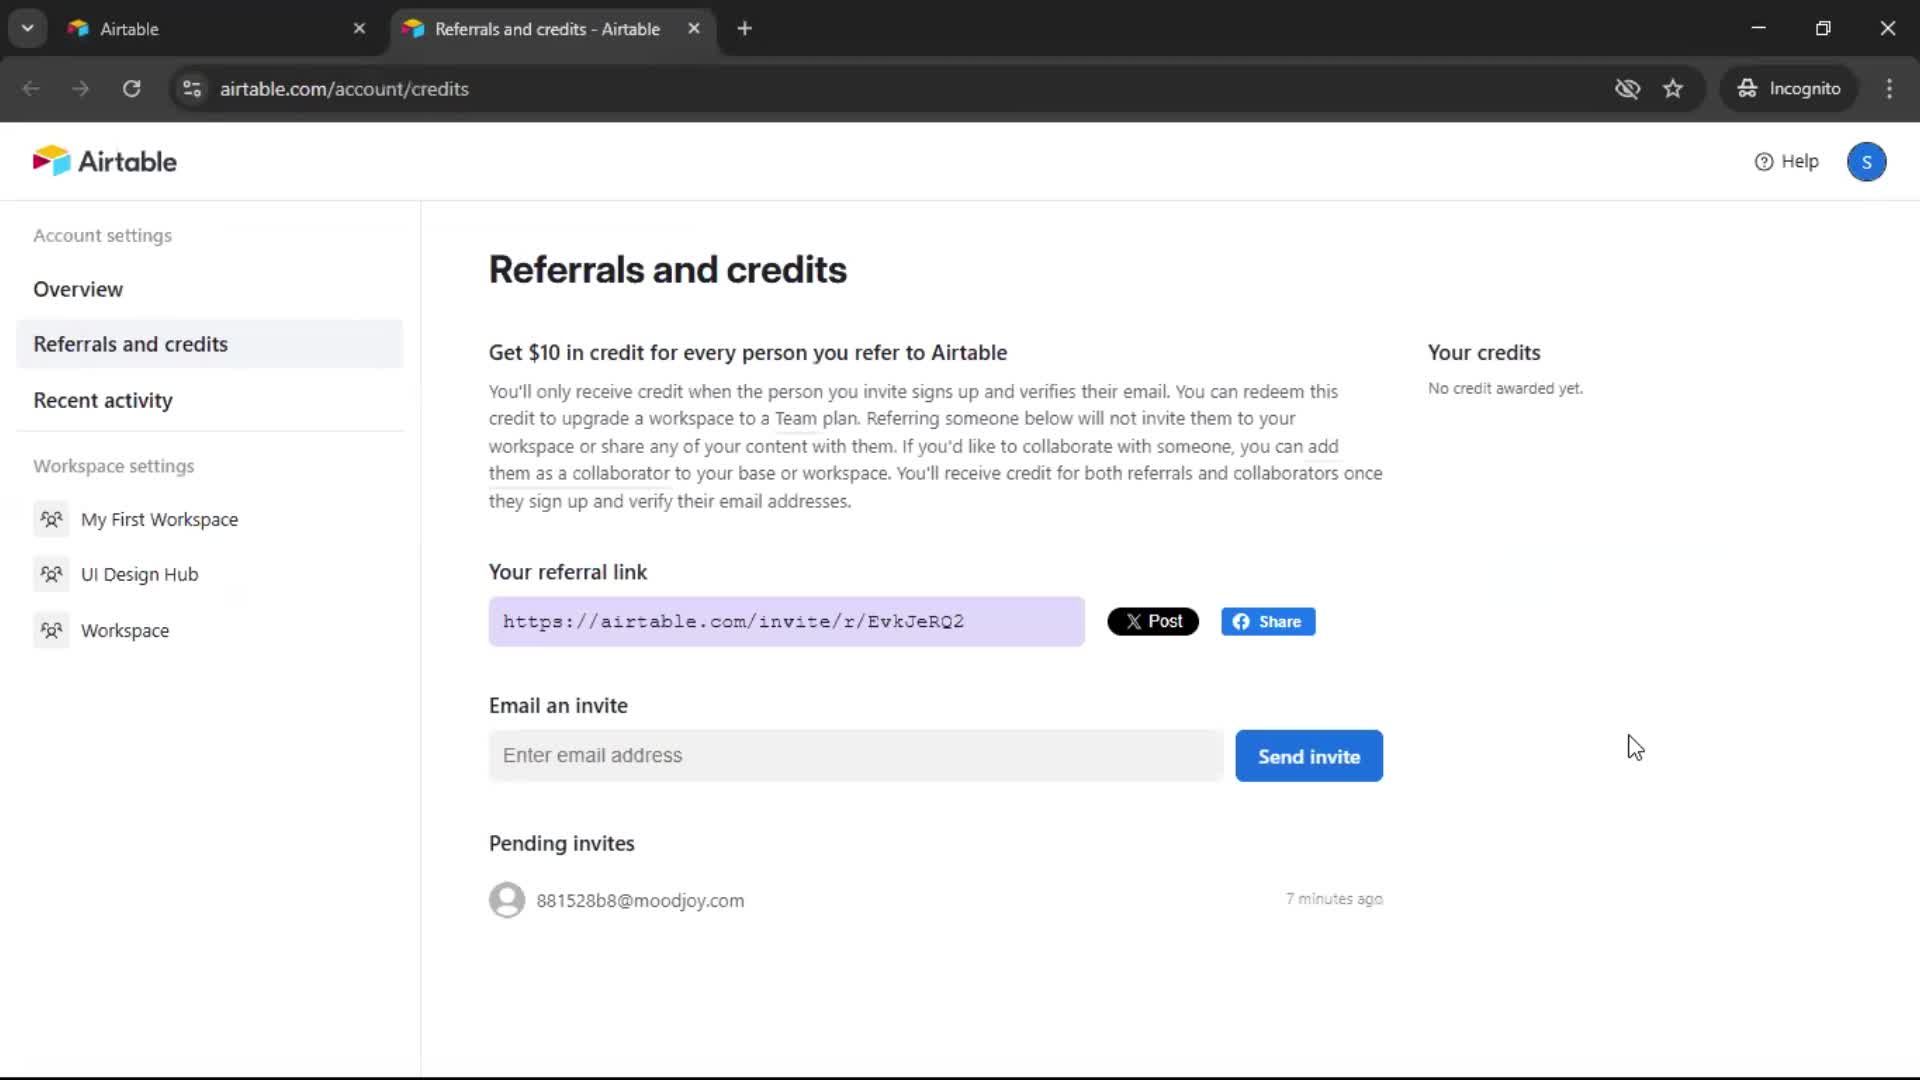
Task: Click the third-party cookies blocked eye icon
Action: (x=1627, y=89)
